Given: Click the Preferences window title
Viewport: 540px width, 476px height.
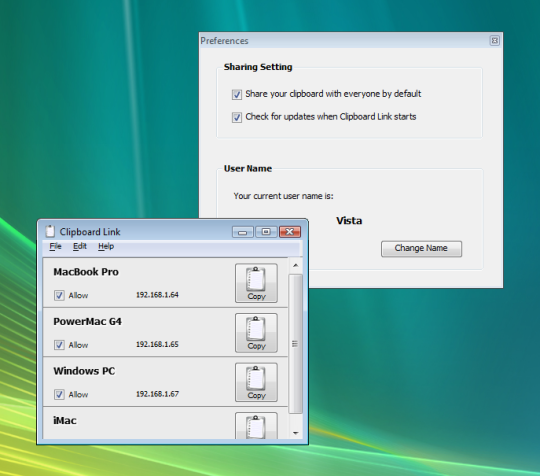Looking at the screenshot, I should click(224, 41).
